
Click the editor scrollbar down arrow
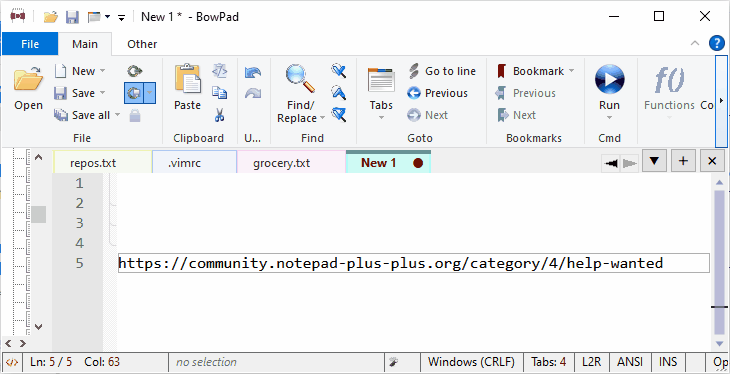click(719, 344)
